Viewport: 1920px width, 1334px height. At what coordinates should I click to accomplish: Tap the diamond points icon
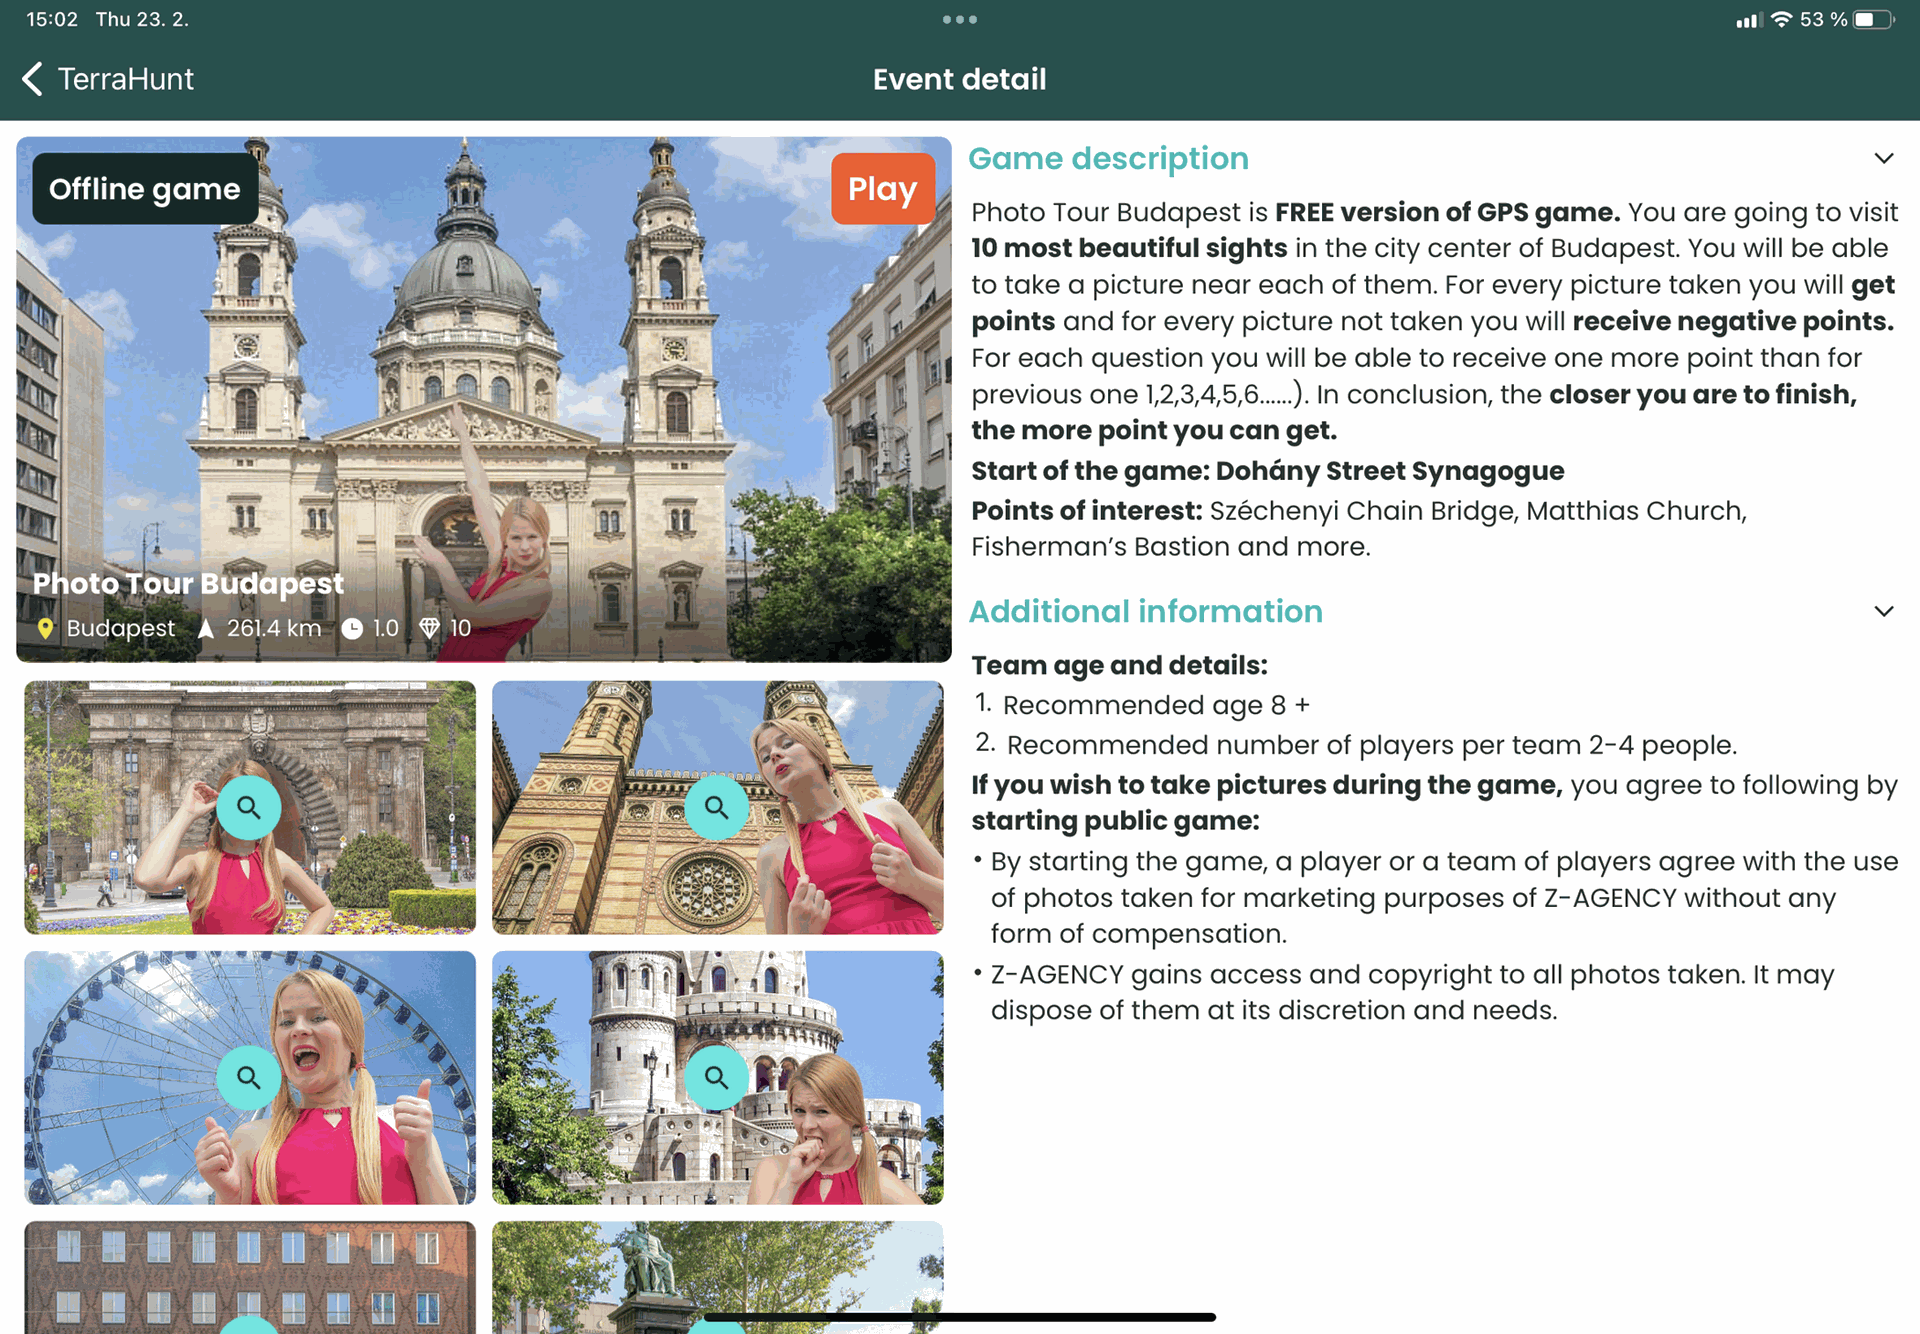(x=429, y=628)
